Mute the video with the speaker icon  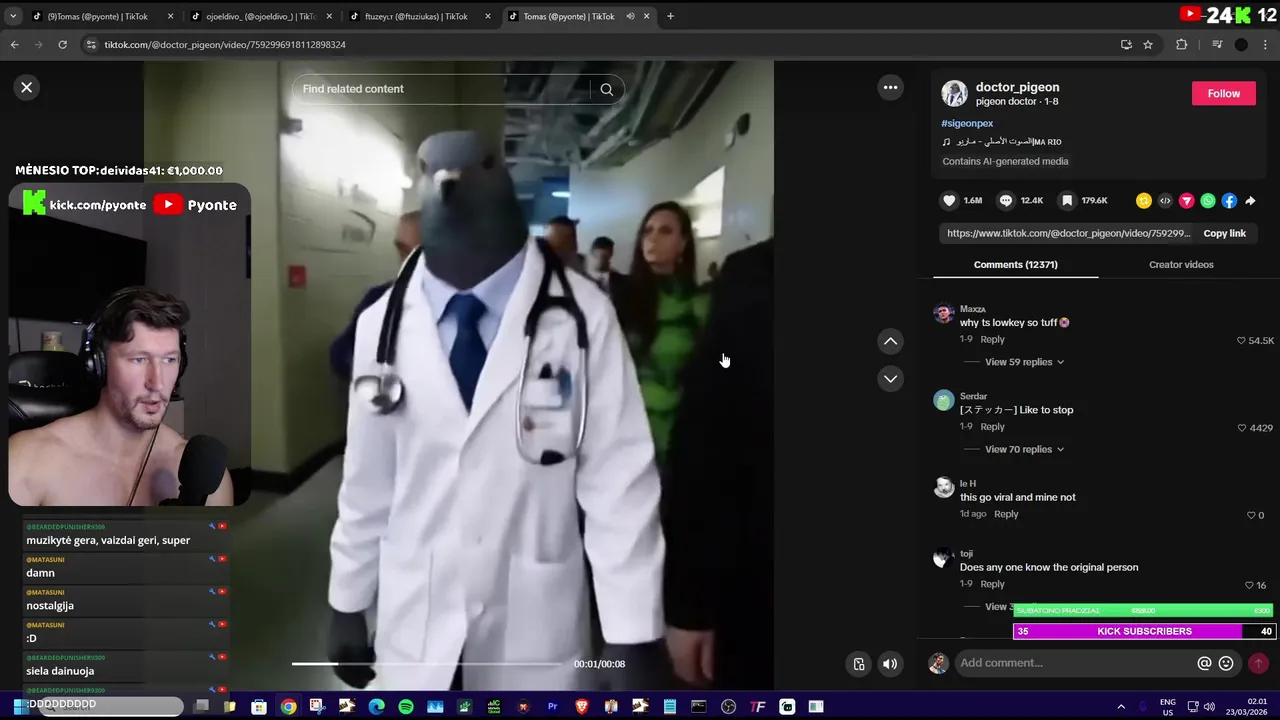[x=890, y=664]
